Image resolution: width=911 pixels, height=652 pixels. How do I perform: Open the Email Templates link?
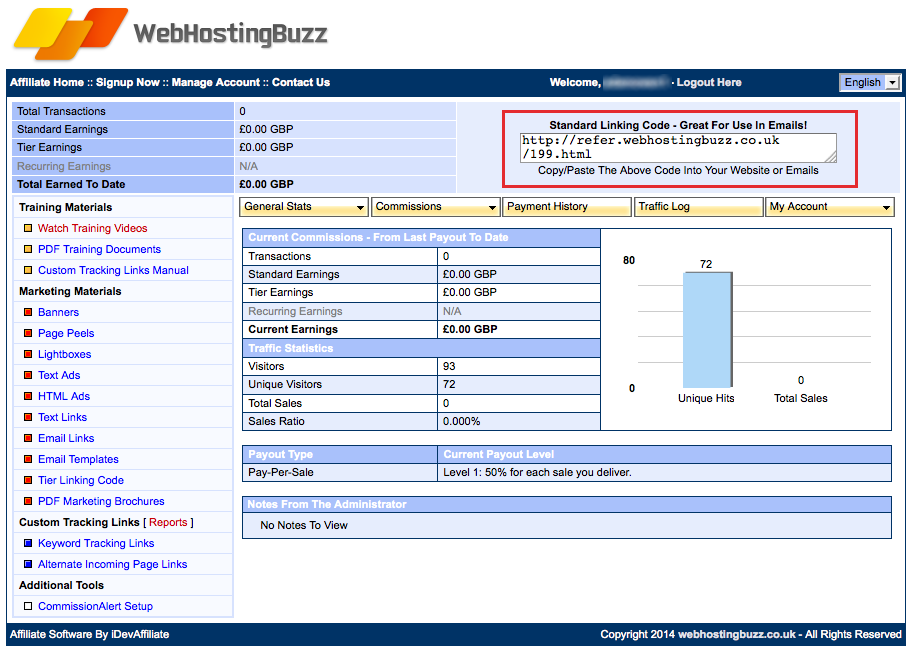coord(78,459)
